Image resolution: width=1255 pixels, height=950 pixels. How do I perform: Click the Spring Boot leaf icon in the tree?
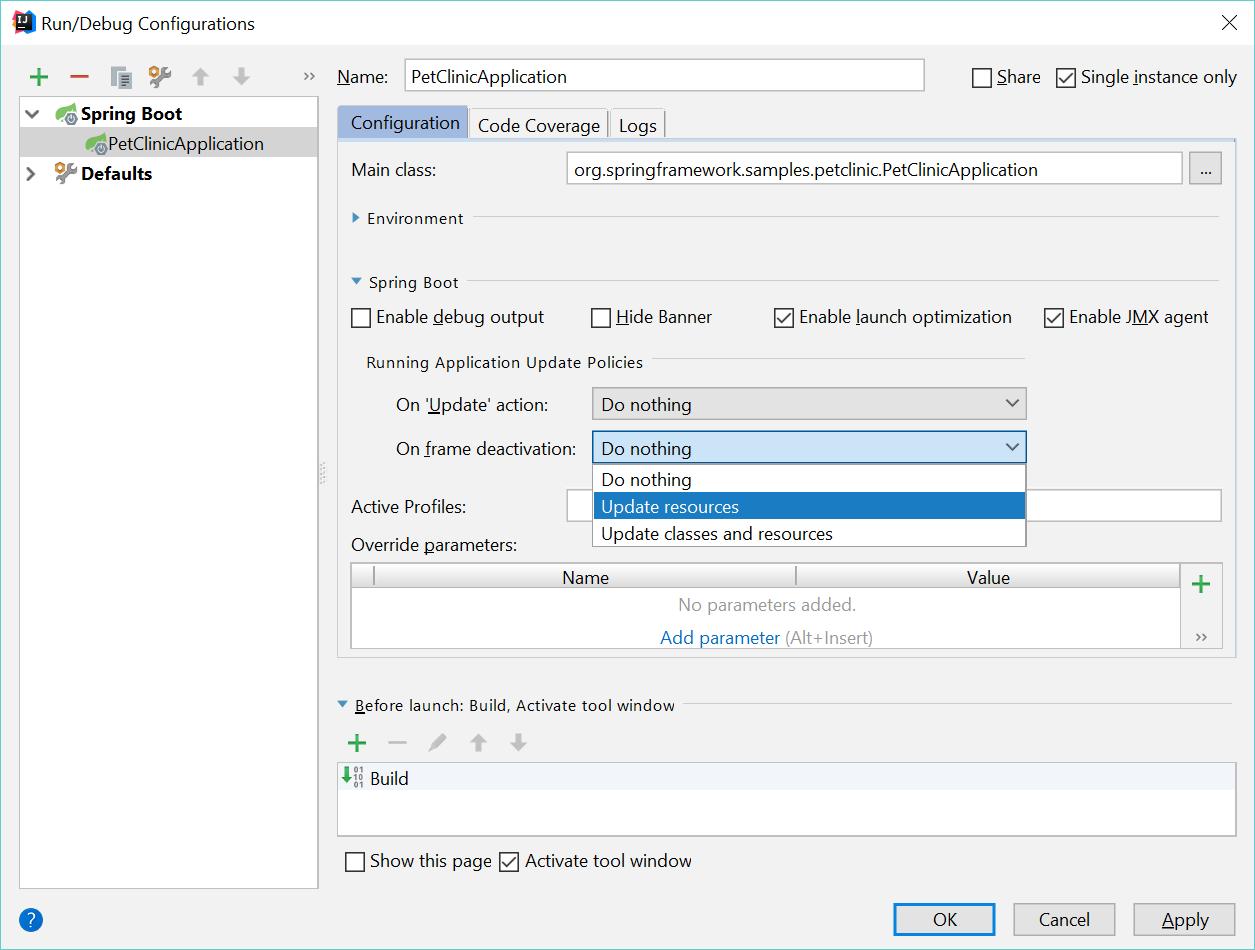point(66,114)
